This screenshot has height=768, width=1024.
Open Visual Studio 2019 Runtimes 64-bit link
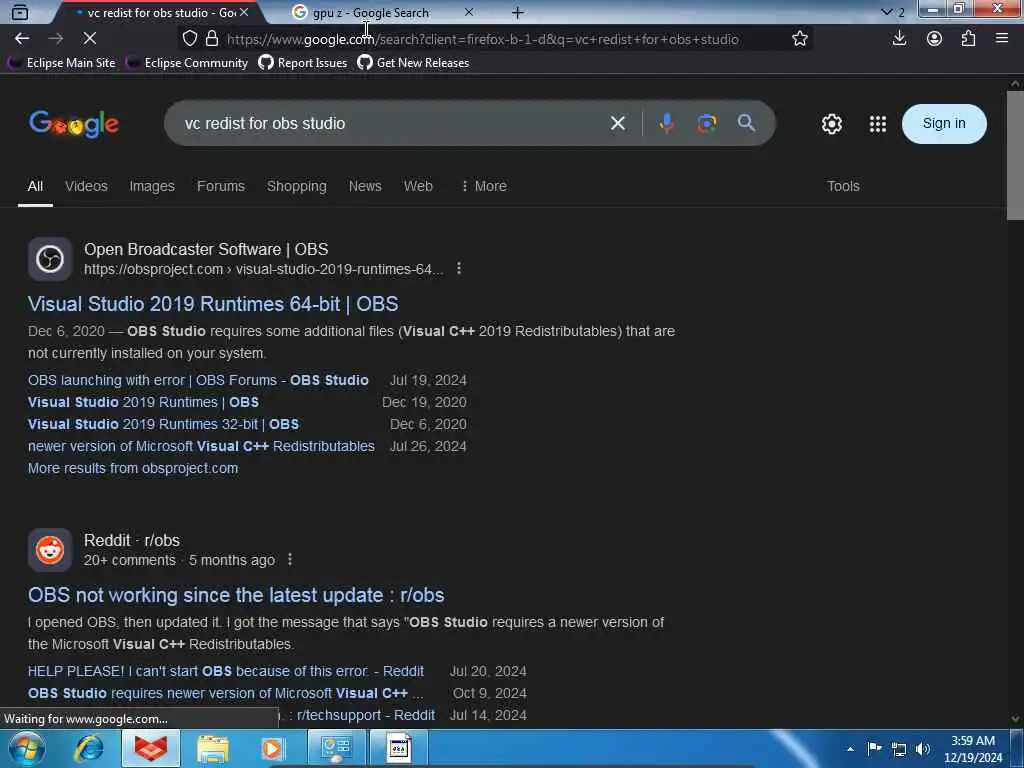(213, 304)
